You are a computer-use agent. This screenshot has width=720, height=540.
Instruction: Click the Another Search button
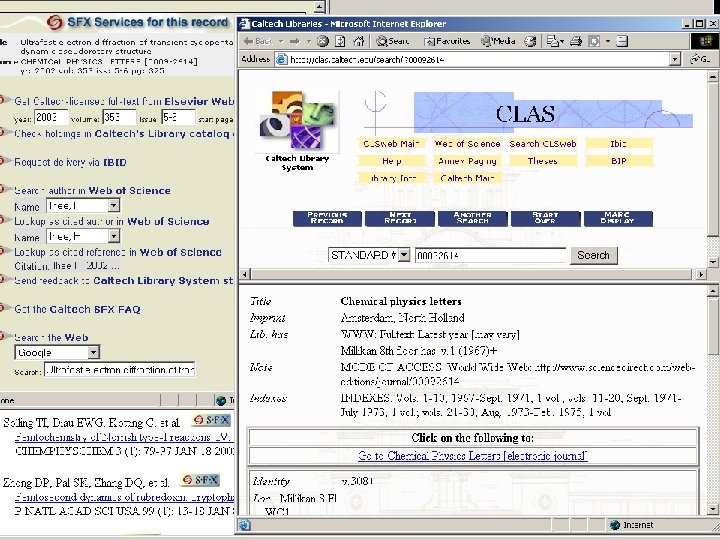tap(472, 219)
